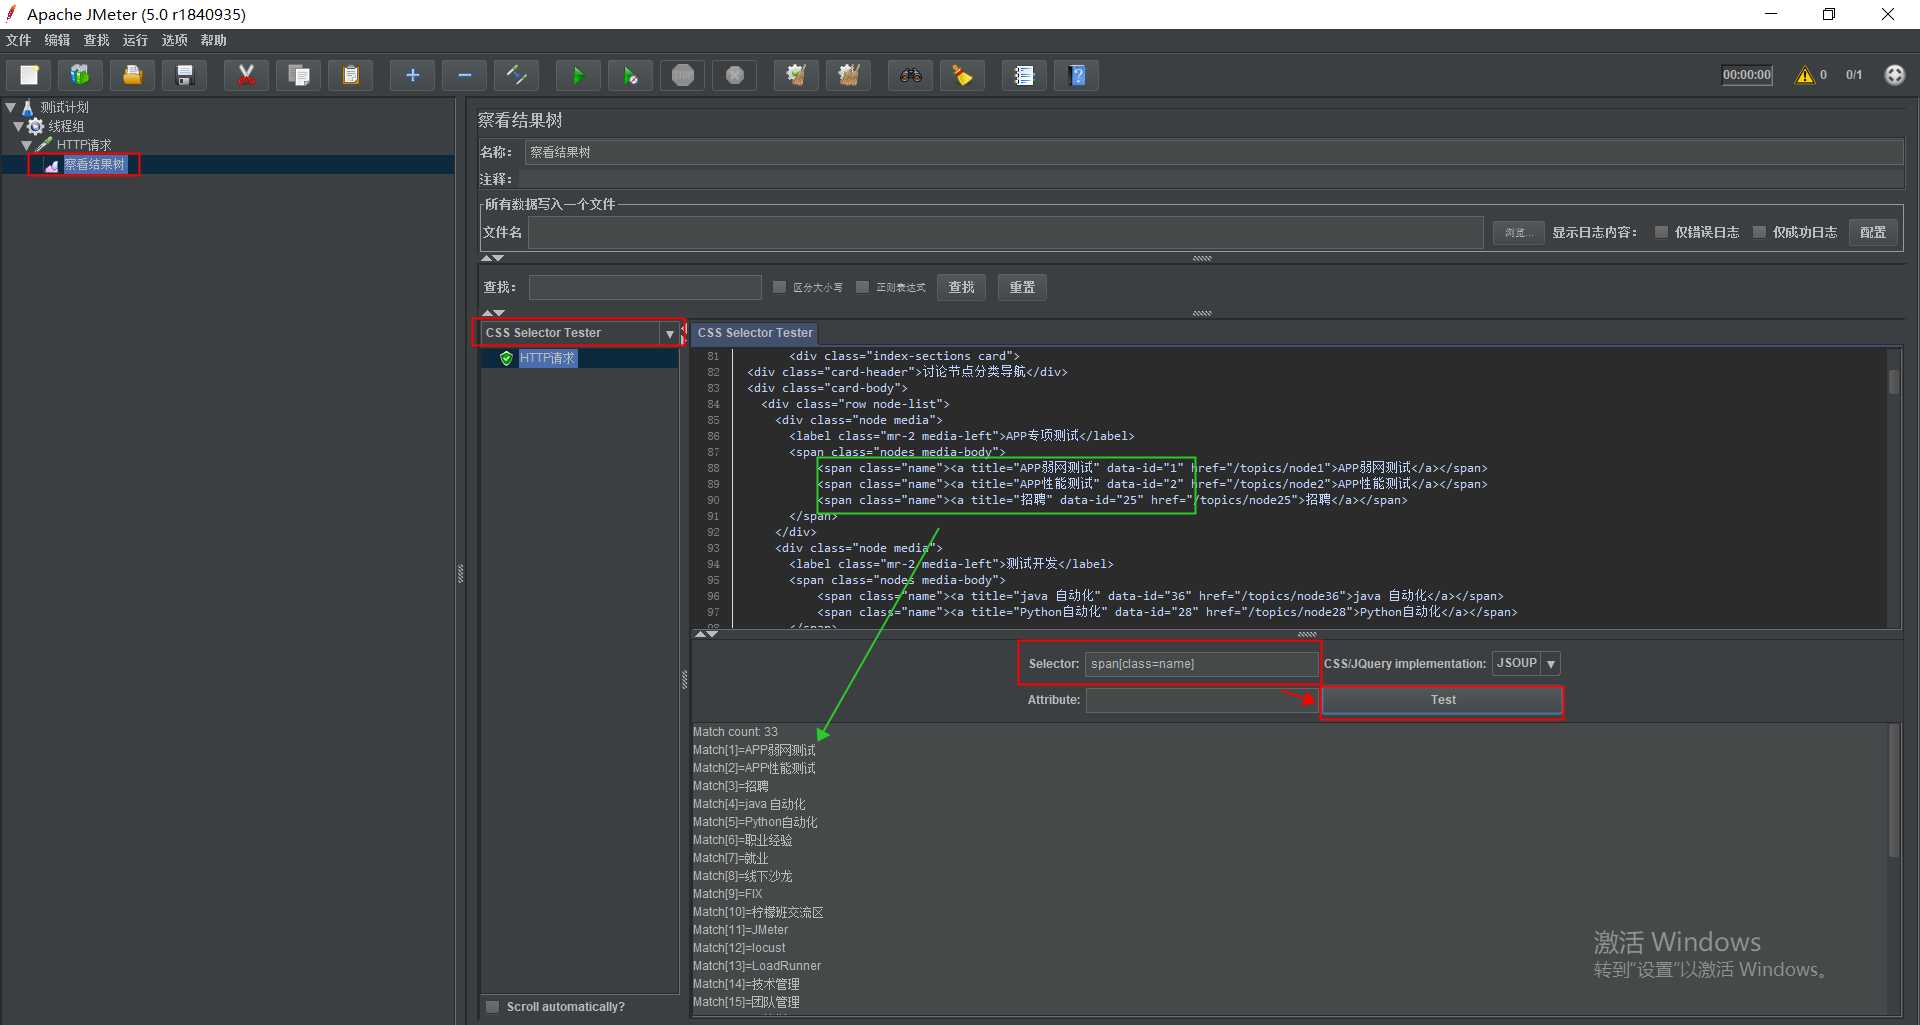Click the 查找 search button
The image size is (1920, 1025).
click(x=961, y=287)
